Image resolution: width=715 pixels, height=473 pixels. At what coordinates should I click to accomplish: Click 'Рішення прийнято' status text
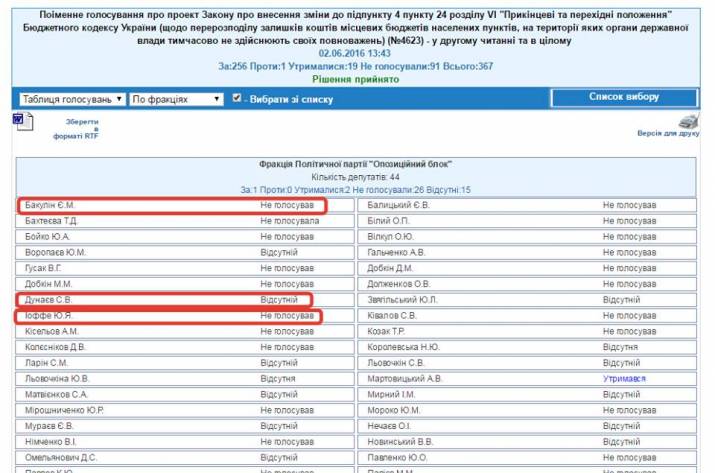click(356, 78)
